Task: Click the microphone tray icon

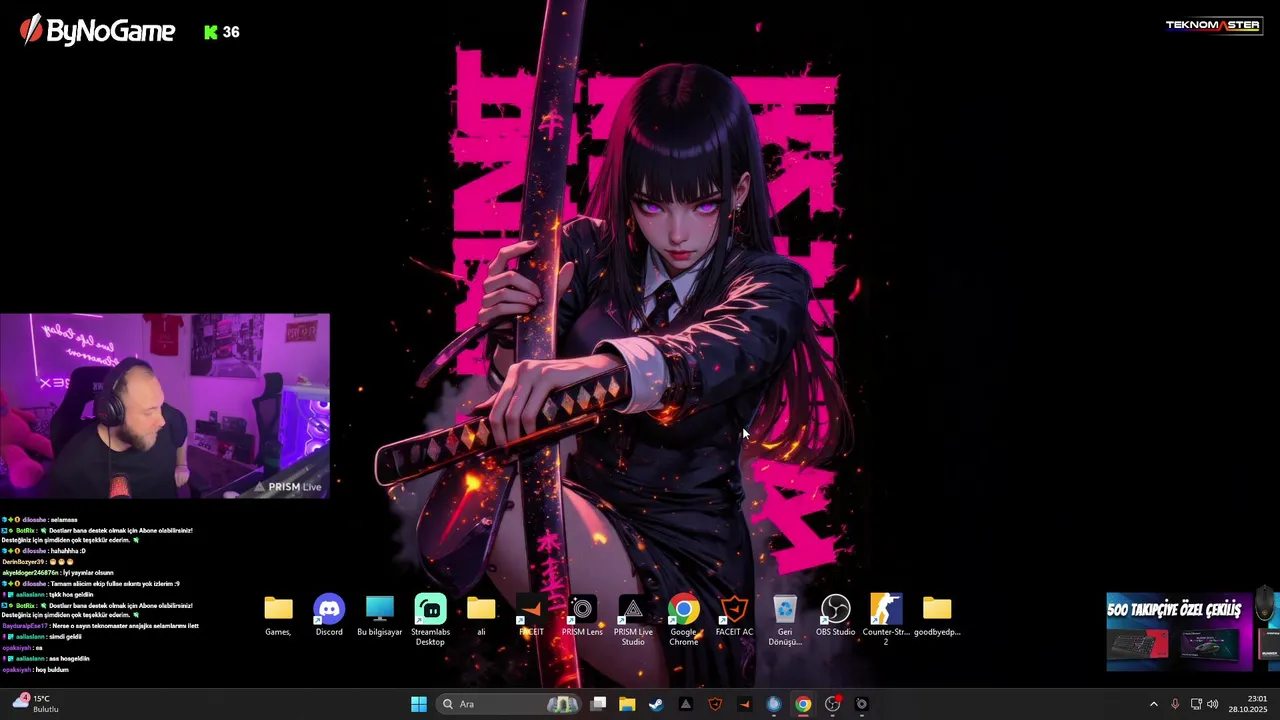Action: point(1175,704)
